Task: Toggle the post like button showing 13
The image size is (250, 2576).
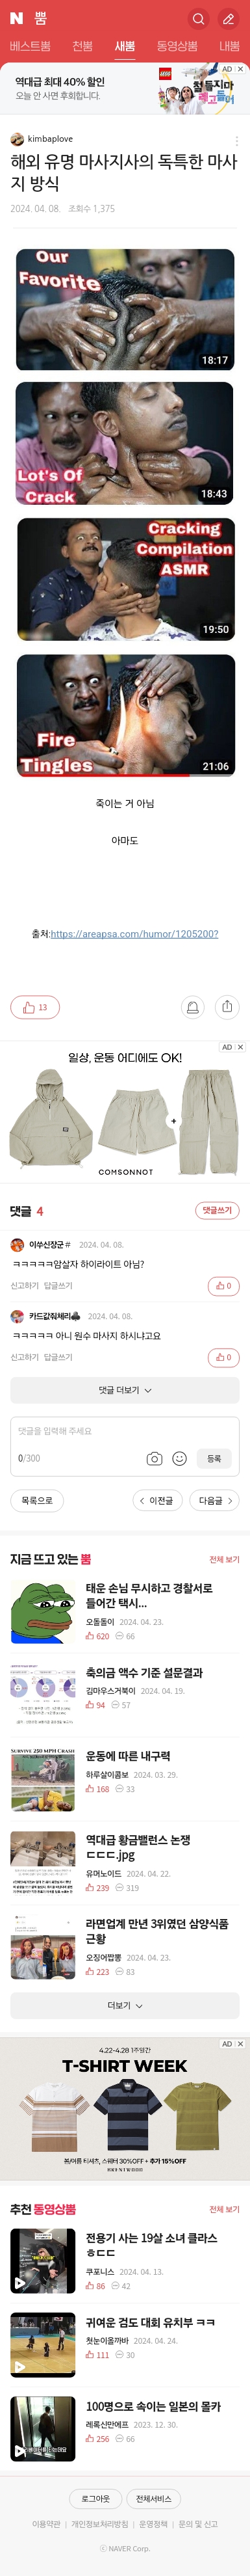Action: [x=35, y=1008]
